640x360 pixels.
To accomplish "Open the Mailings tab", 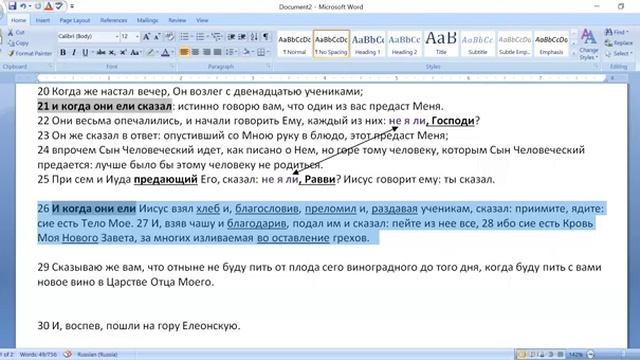I will (x=147, y=20).
